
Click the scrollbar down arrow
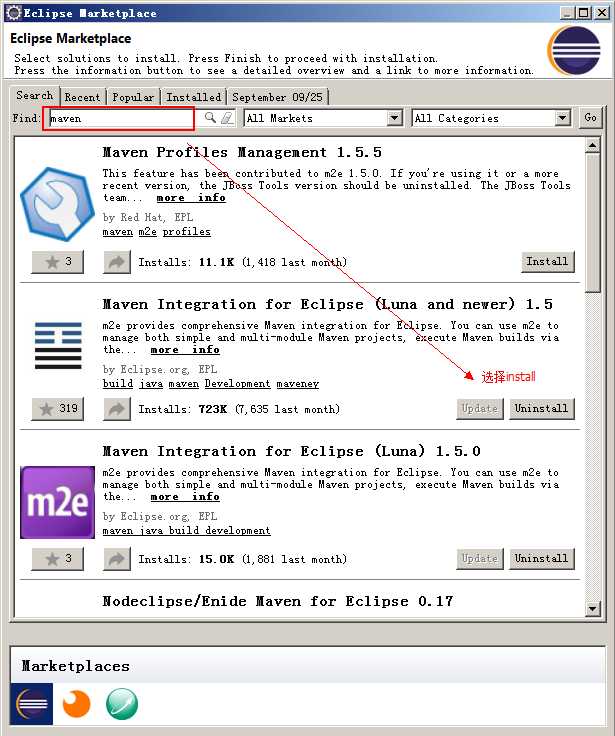click(592, 609)
